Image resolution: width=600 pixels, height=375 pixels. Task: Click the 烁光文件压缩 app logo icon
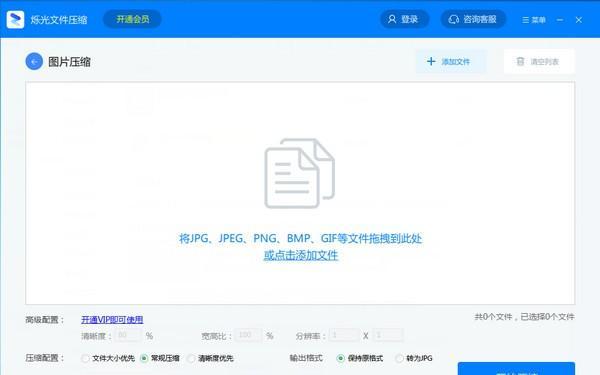(15, 19)
